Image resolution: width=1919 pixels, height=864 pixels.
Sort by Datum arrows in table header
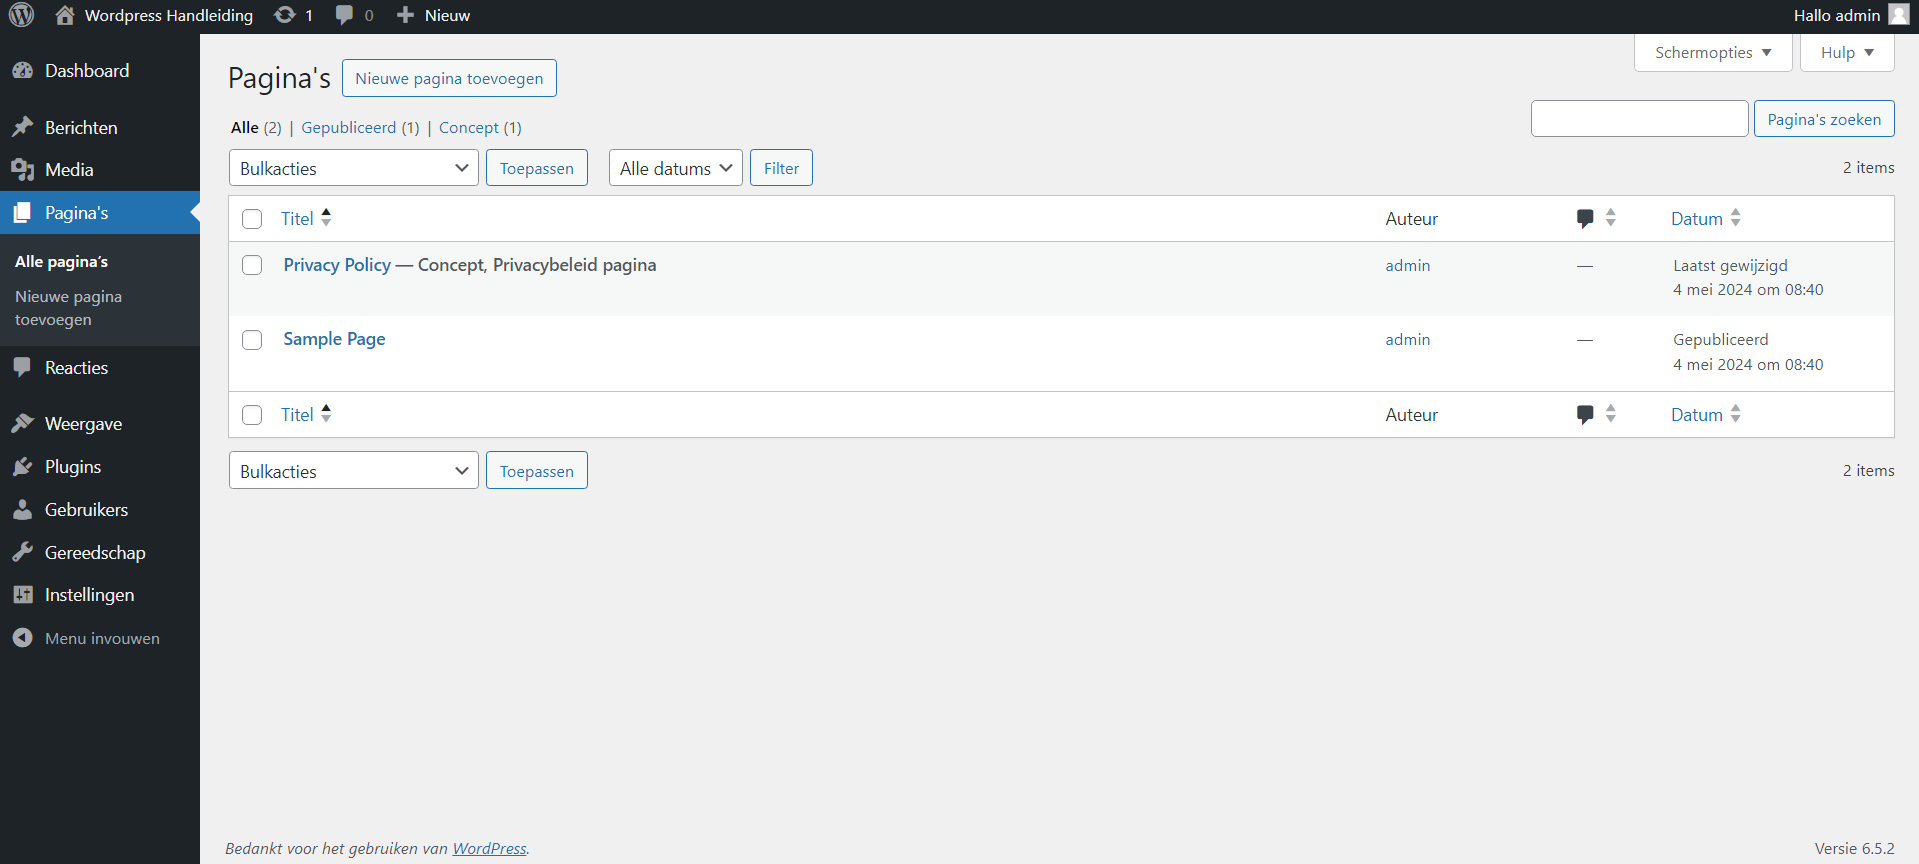click(1736, 217)
